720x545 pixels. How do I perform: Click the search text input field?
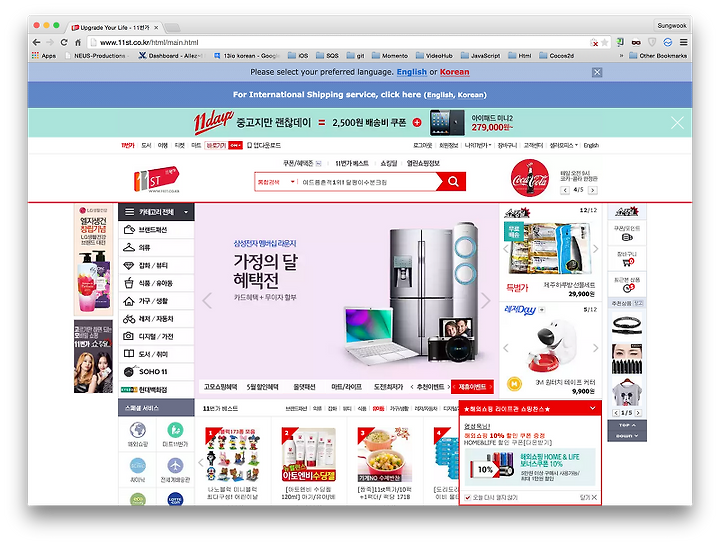pos(367,182)
